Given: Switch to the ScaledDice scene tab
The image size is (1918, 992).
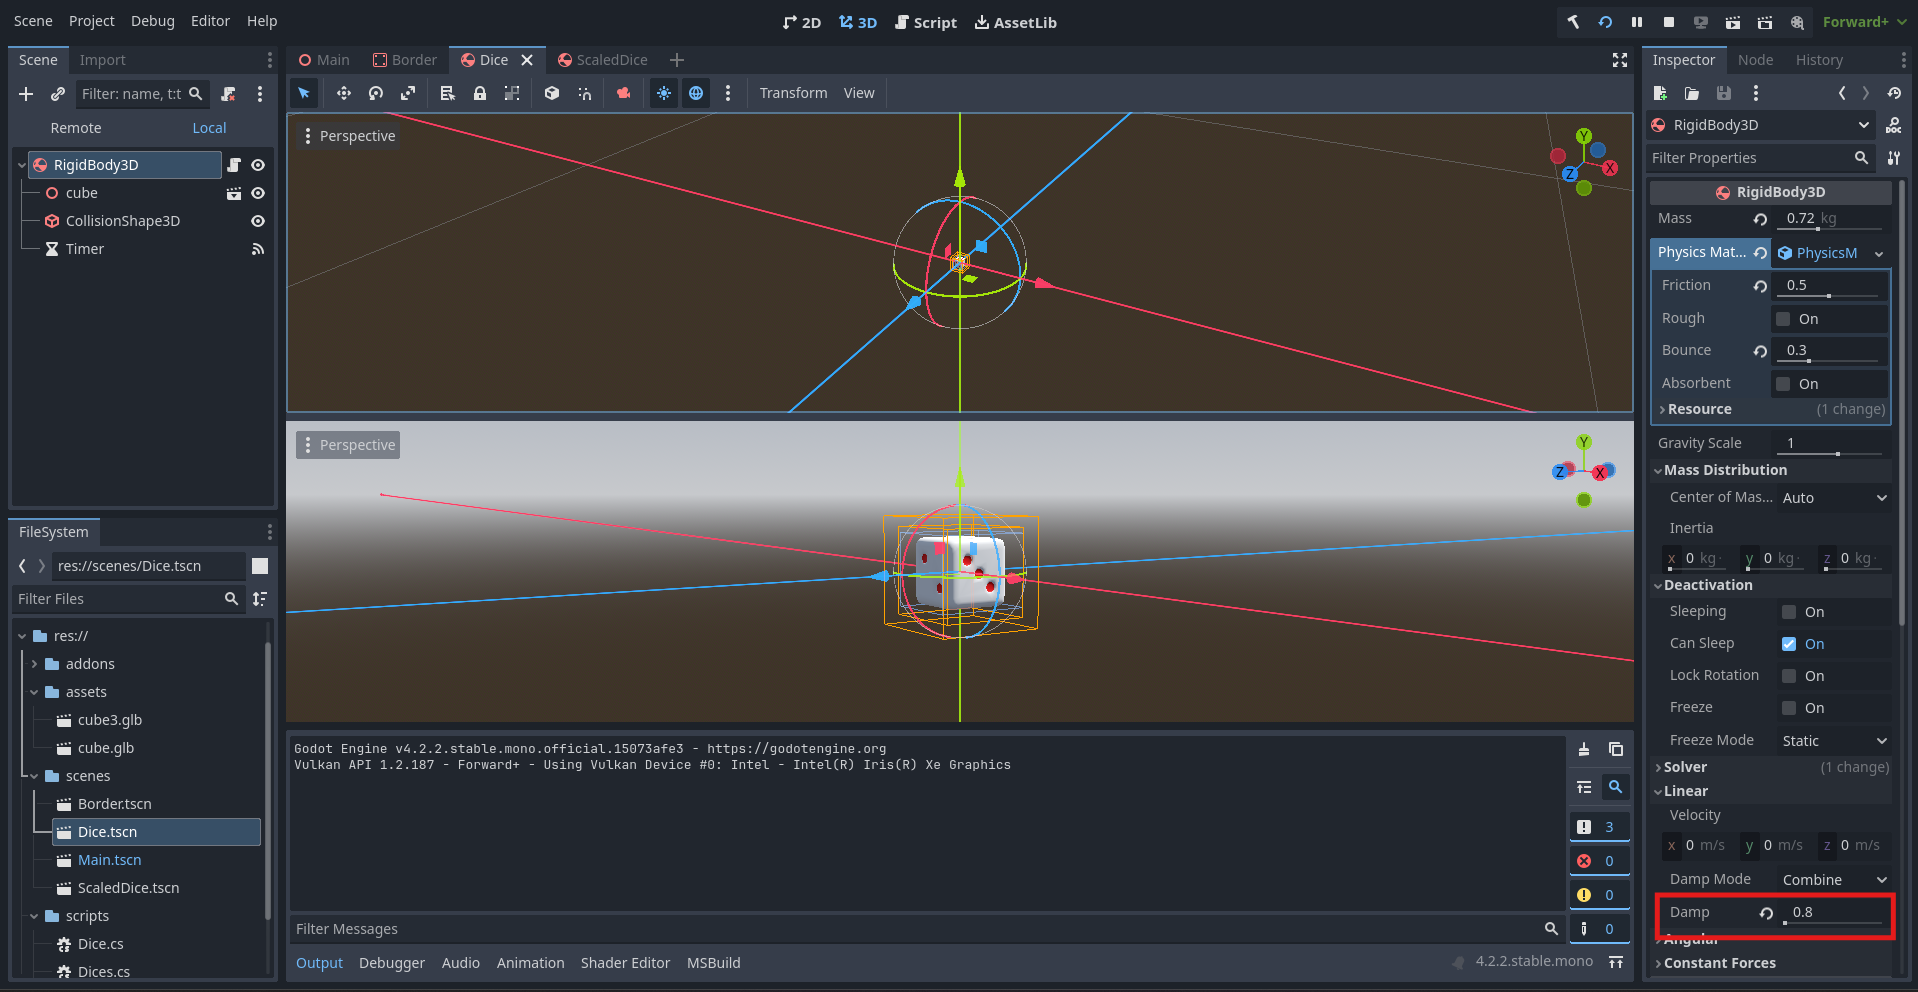Looking at the screenshot, I should click(603, 60).
